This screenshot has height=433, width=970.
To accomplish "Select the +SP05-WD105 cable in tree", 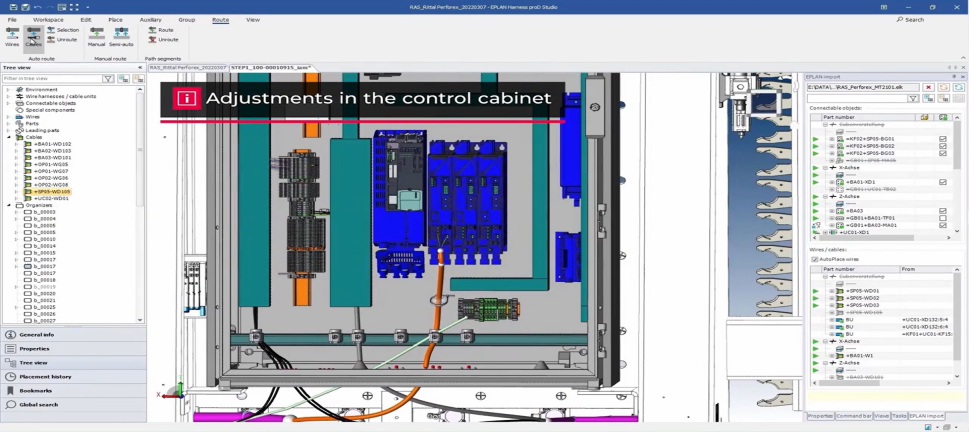I will (x=52, y=192).
